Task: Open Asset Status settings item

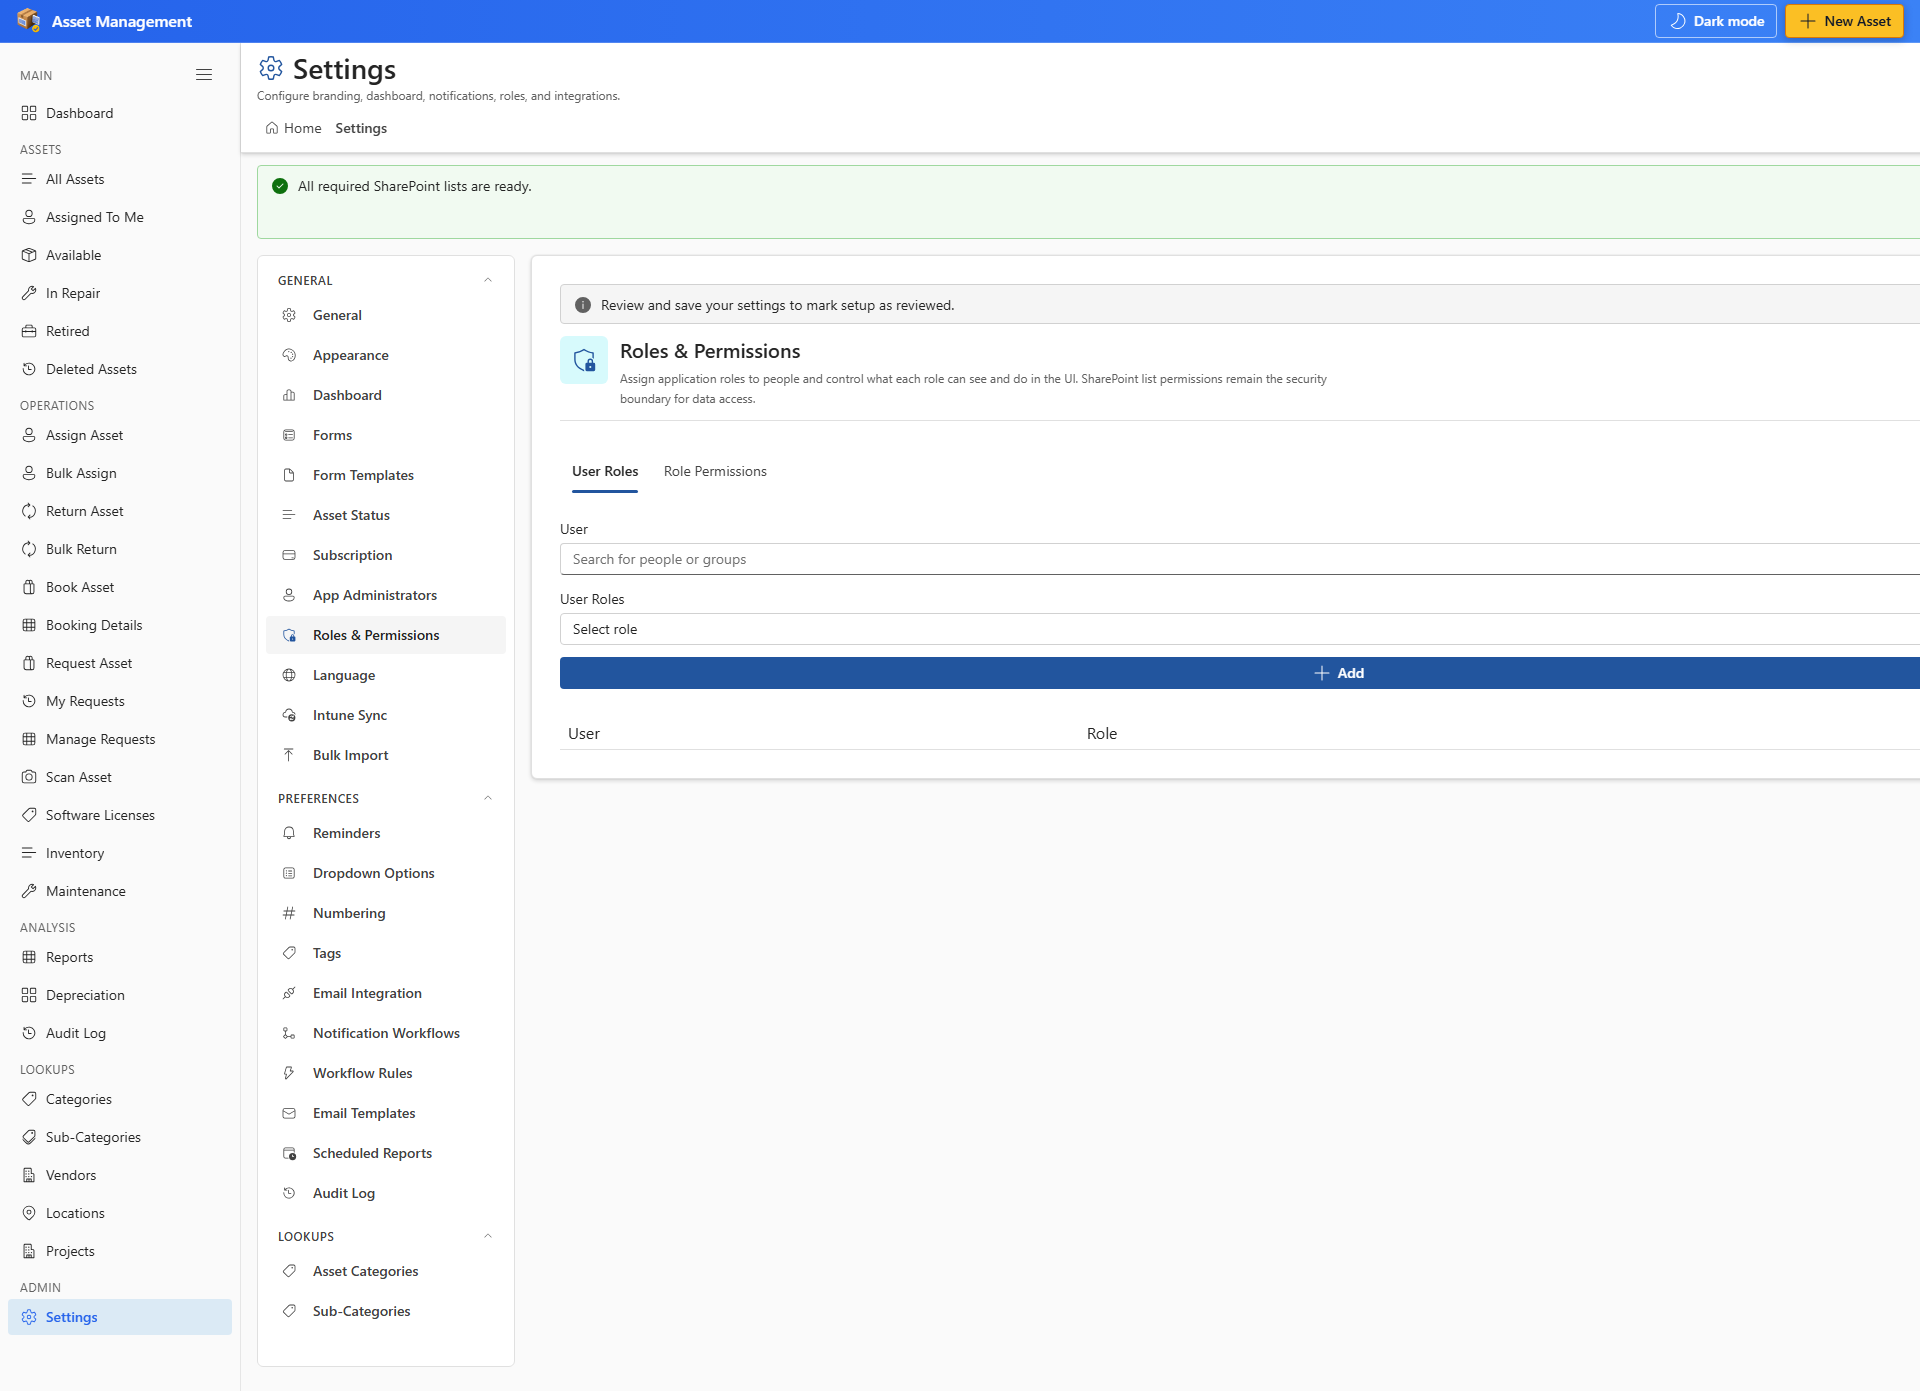Action: tap(386, 515)
